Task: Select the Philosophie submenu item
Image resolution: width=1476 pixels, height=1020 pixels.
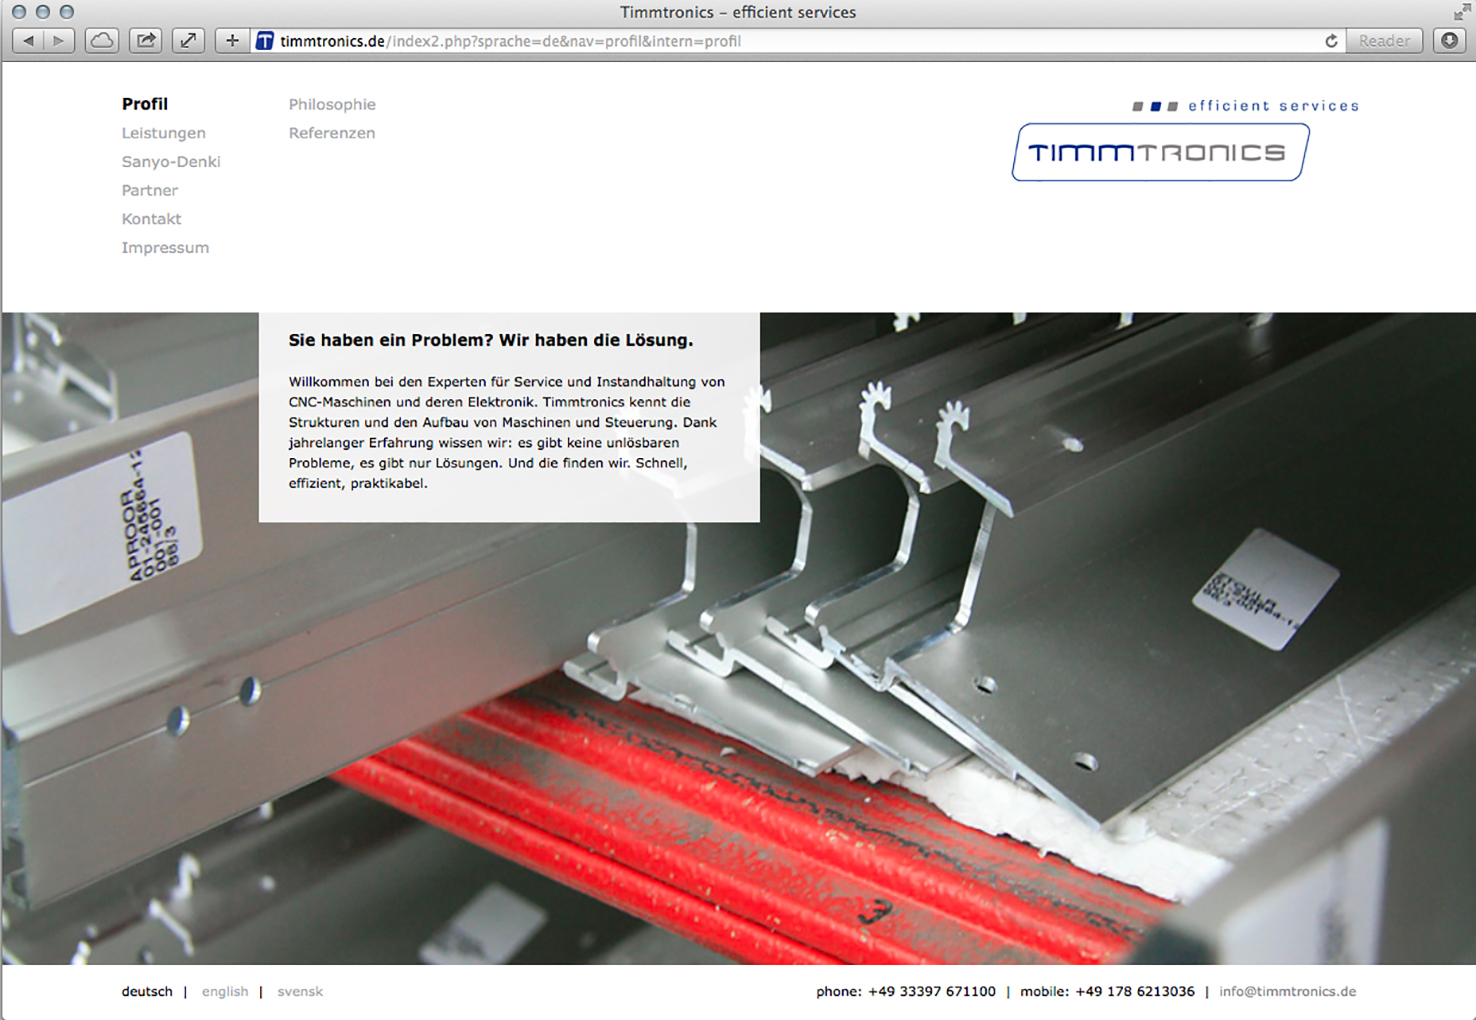Action: click(x=332, y=104)
